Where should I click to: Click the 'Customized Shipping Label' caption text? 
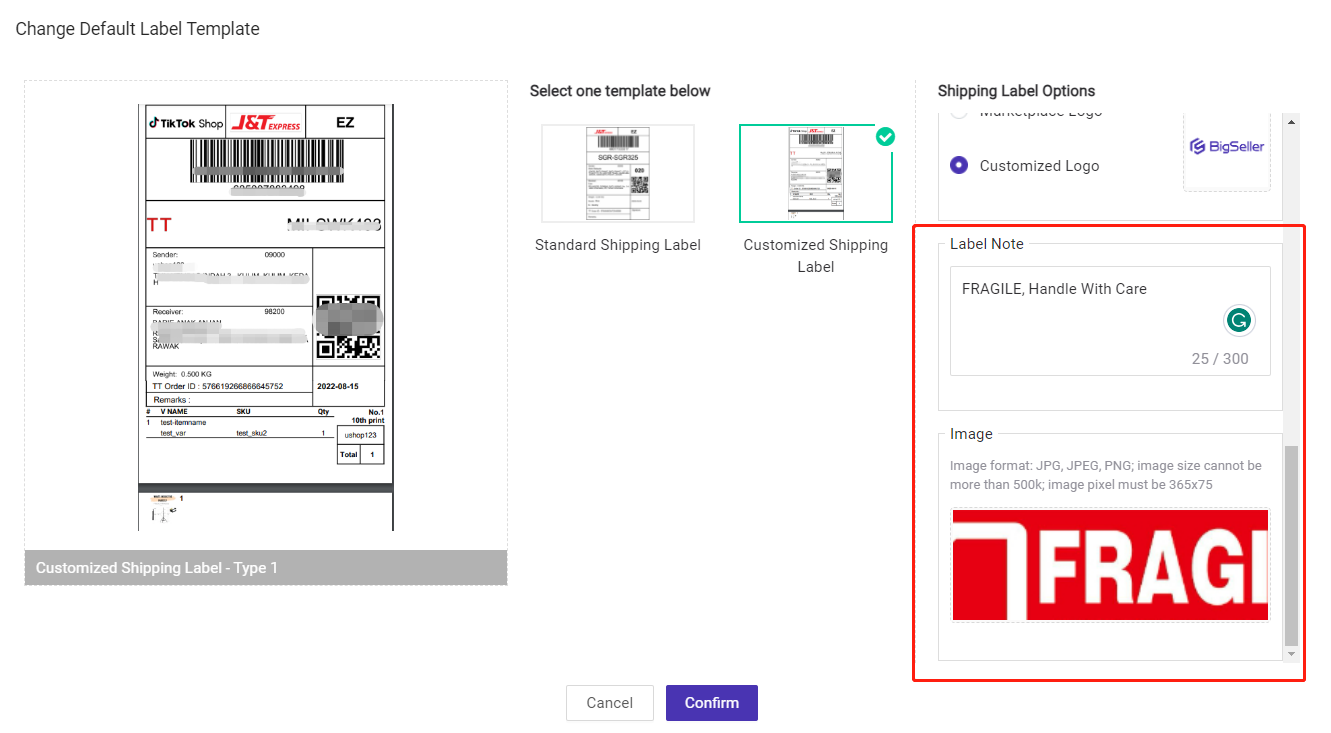pos(816,256)
